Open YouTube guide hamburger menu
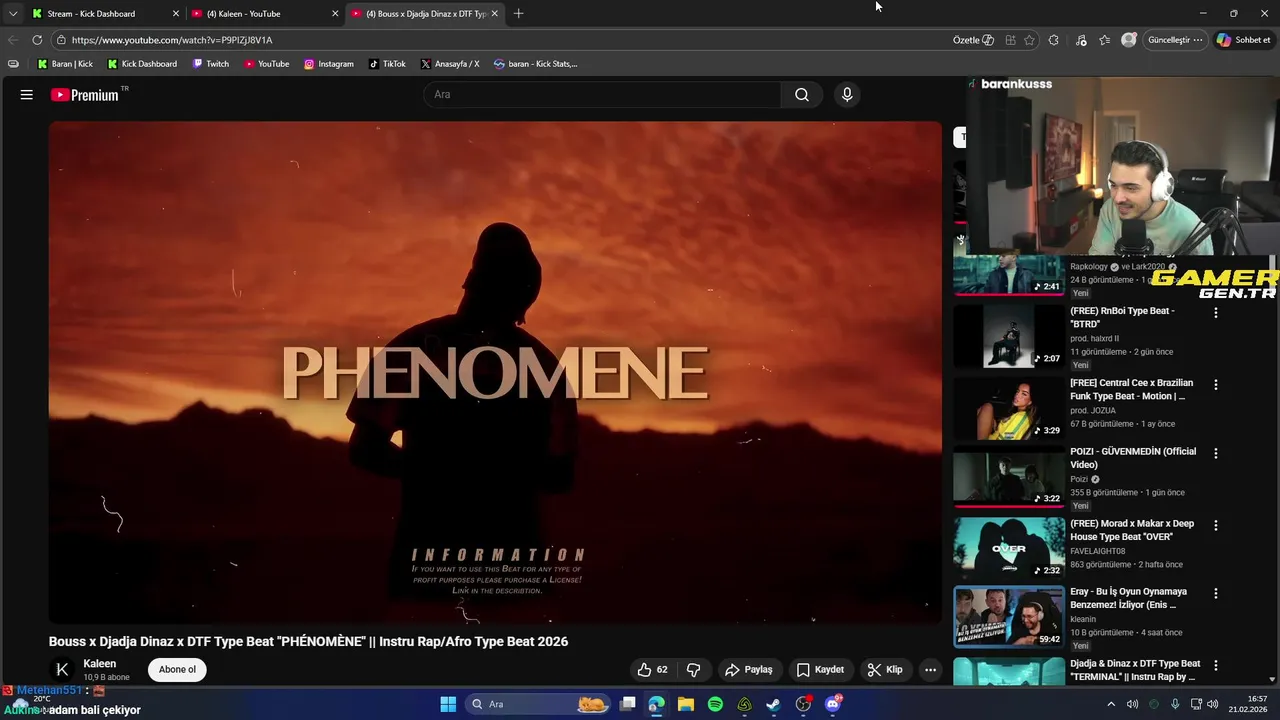 point(27,94)
